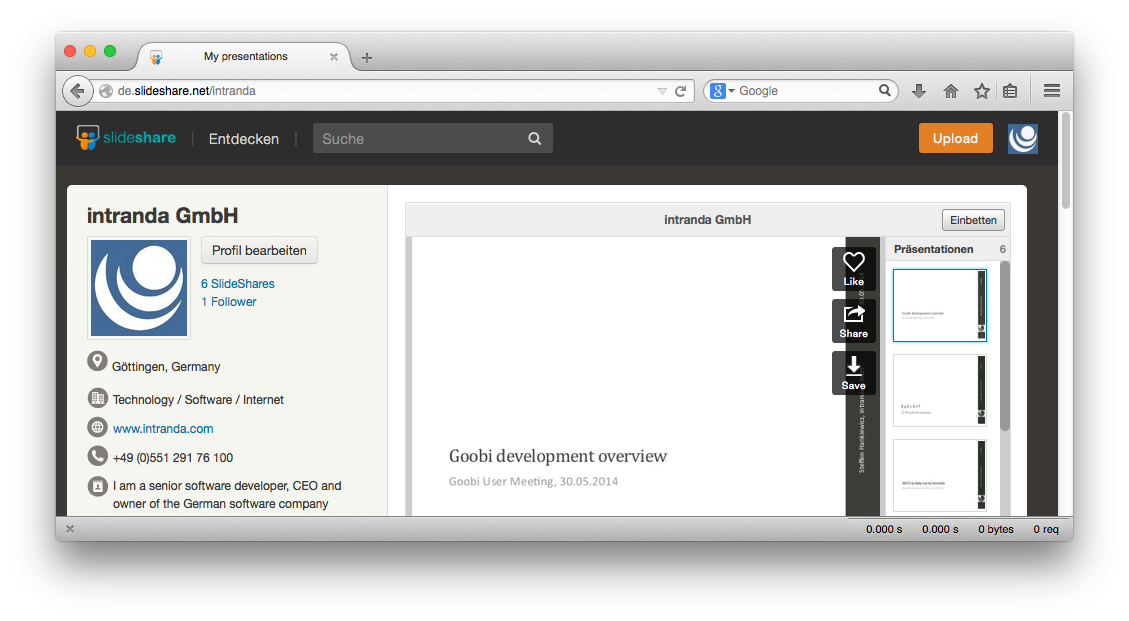Select the My presentations tab
The image size is (1129, 621).
click(x=245, y=56)
